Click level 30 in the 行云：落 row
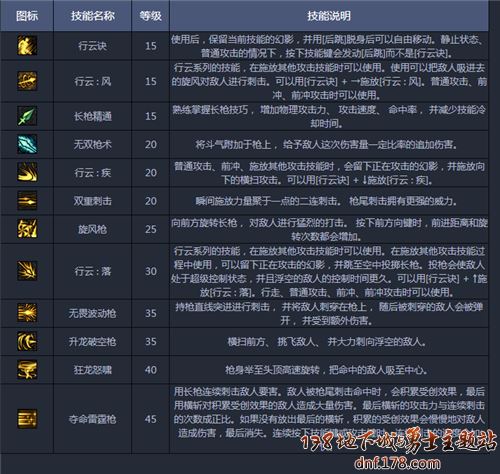This screenshot has height=474, width=500. pyautogui.click(x=151, y=272)
